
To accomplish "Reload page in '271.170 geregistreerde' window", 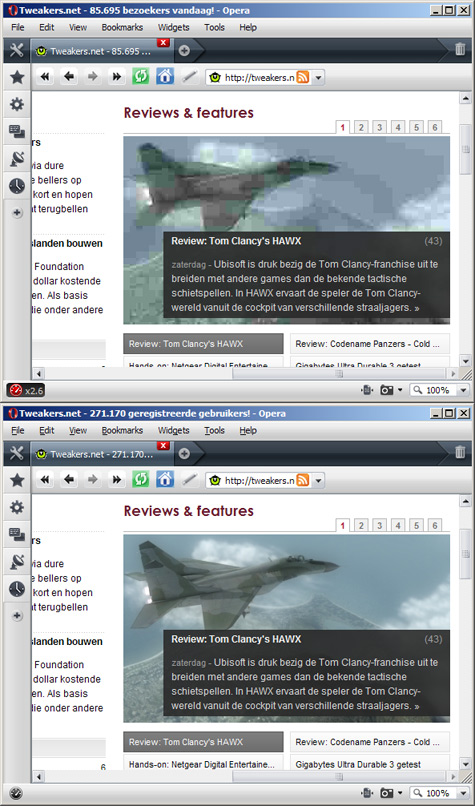I will pos(140,480).
